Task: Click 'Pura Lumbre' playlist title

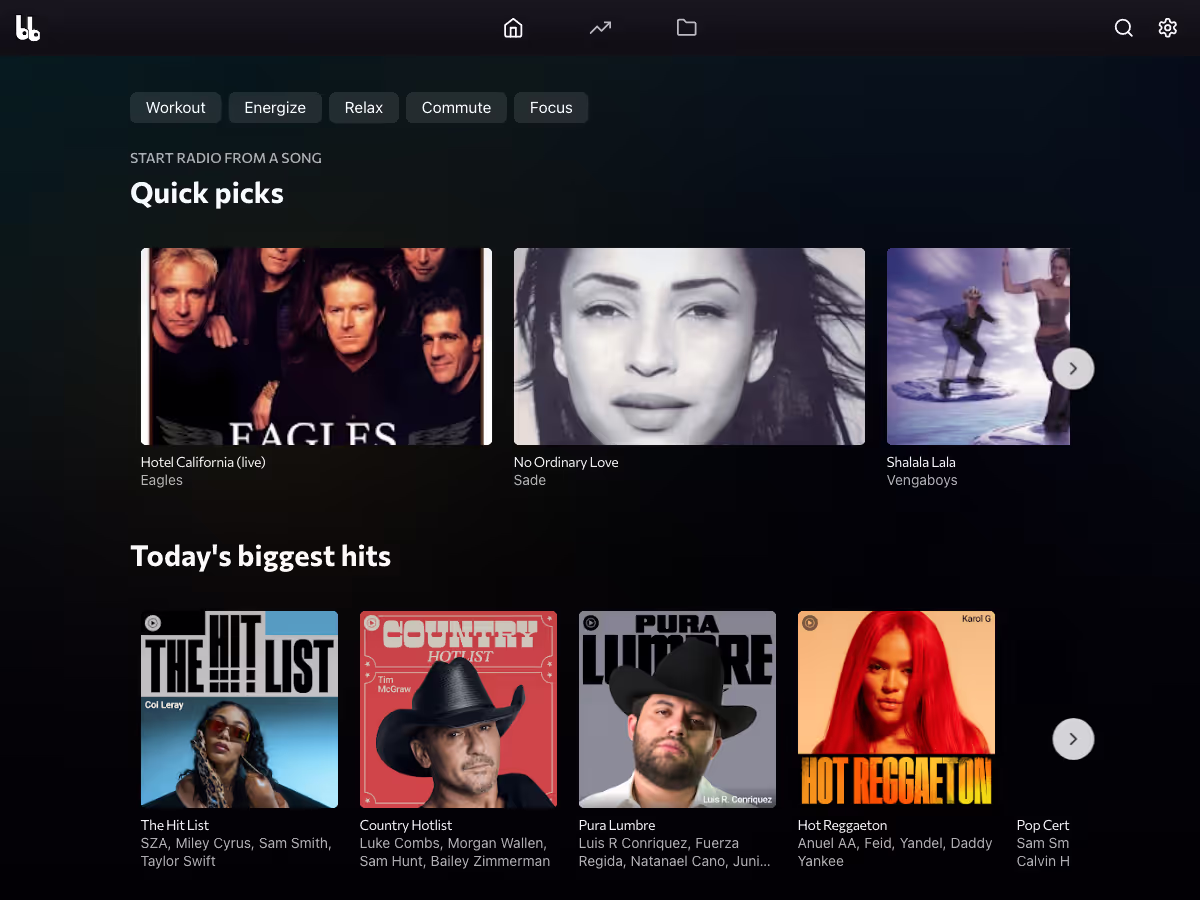Action: (617, 825)
